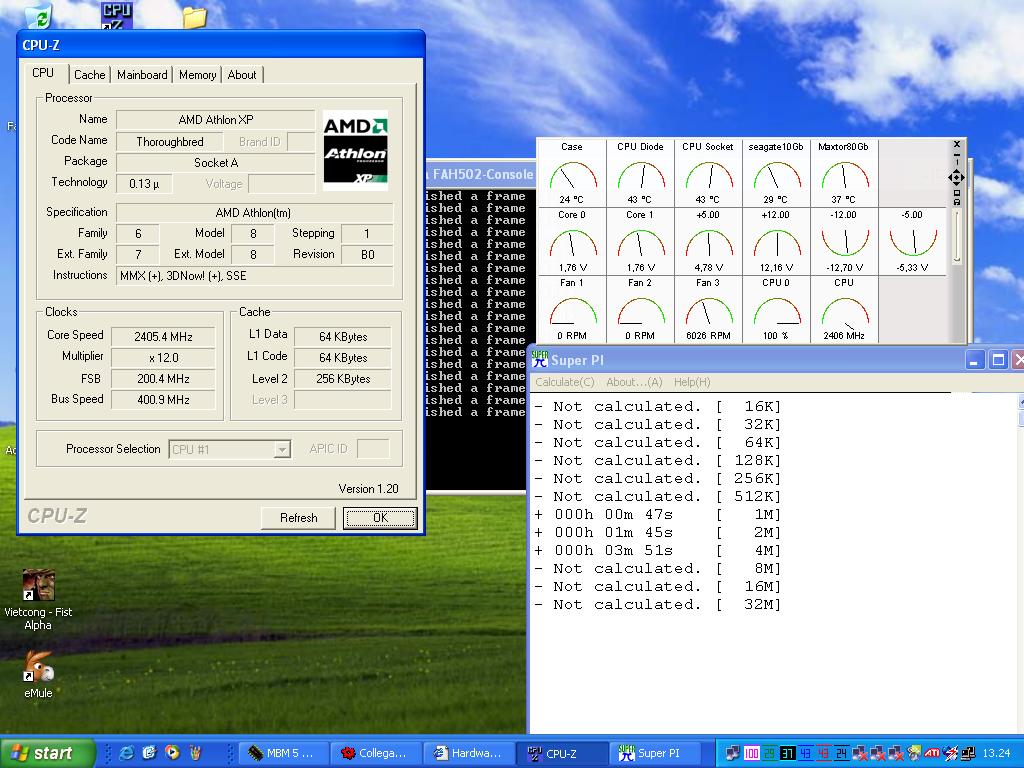Switch to the Memory tab in CPU-Z
This screenshot has height=768, width=1024.
pyautogui.click(x=197, y=74)
